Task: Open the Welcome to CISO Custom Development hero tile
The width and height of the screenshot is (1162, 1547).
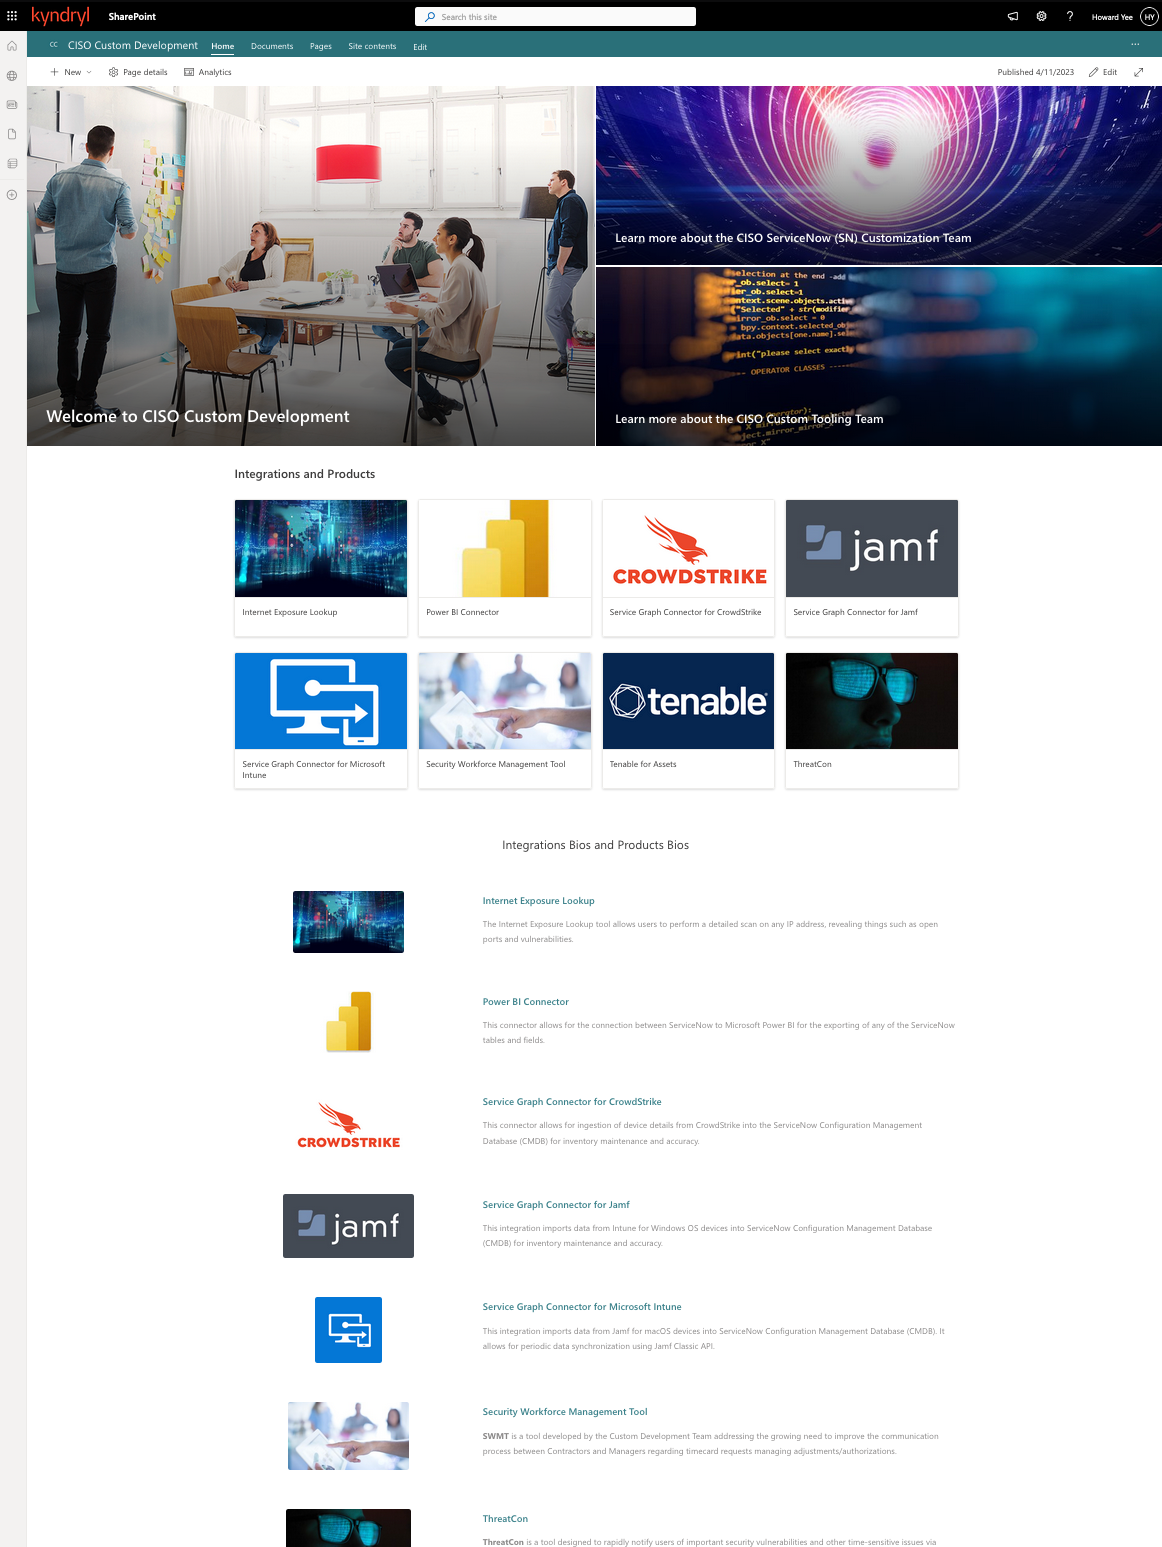Action: coord(311,265)
